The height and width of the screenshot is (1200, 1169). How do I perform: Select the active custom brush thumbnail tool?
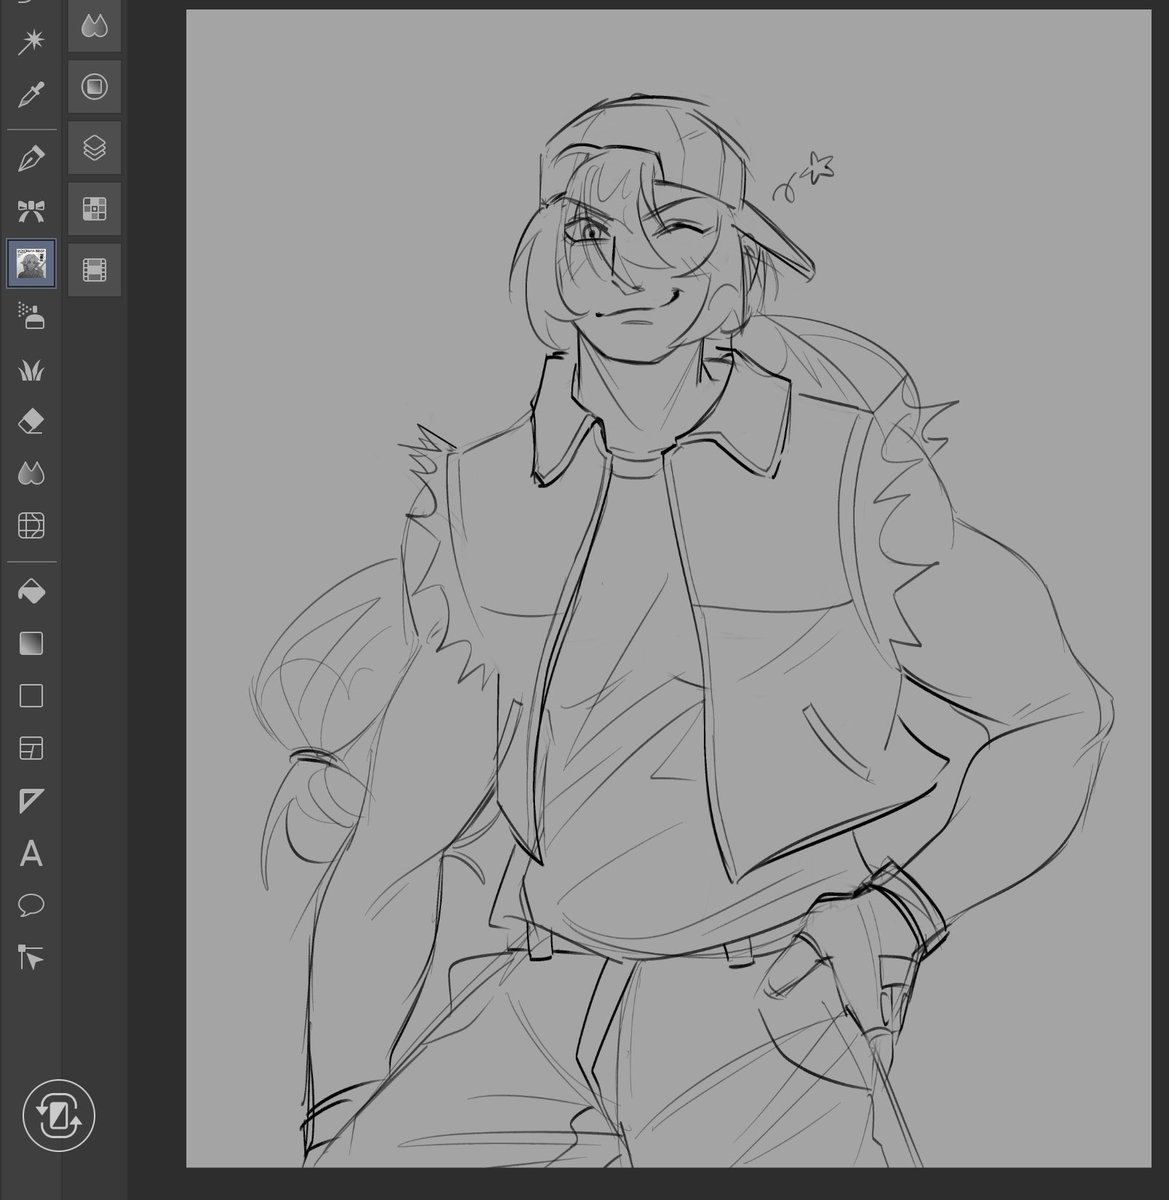[x=31, y=264]
